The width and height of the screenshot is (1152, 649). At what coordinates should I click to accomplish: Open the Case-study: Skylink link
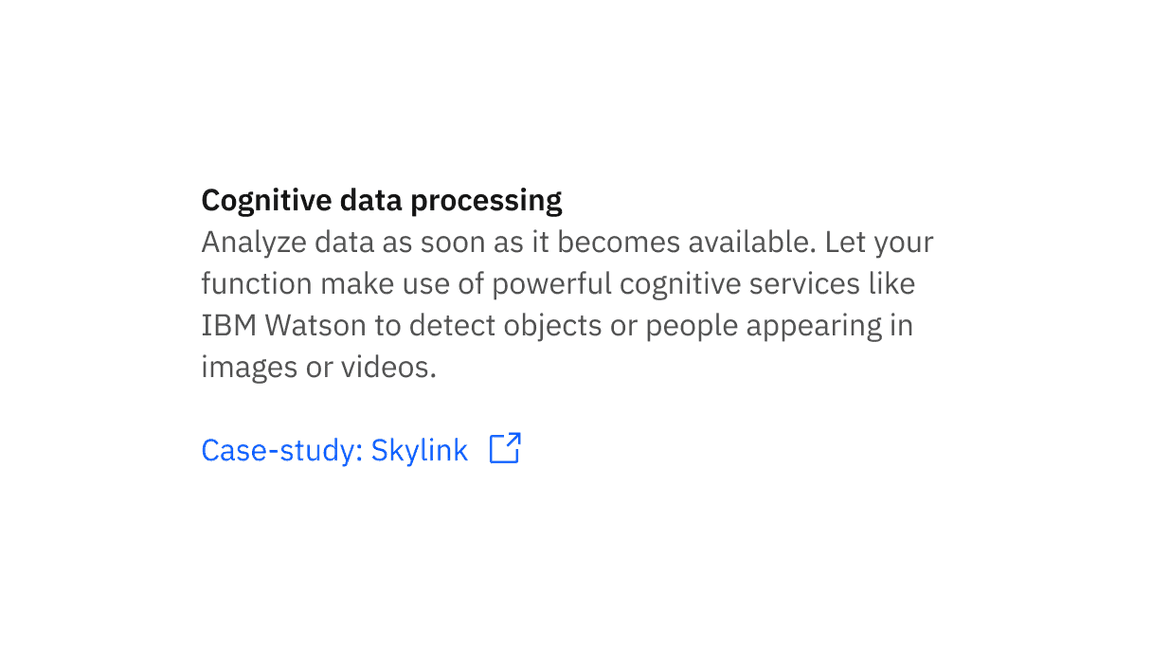tap(334, 450)
